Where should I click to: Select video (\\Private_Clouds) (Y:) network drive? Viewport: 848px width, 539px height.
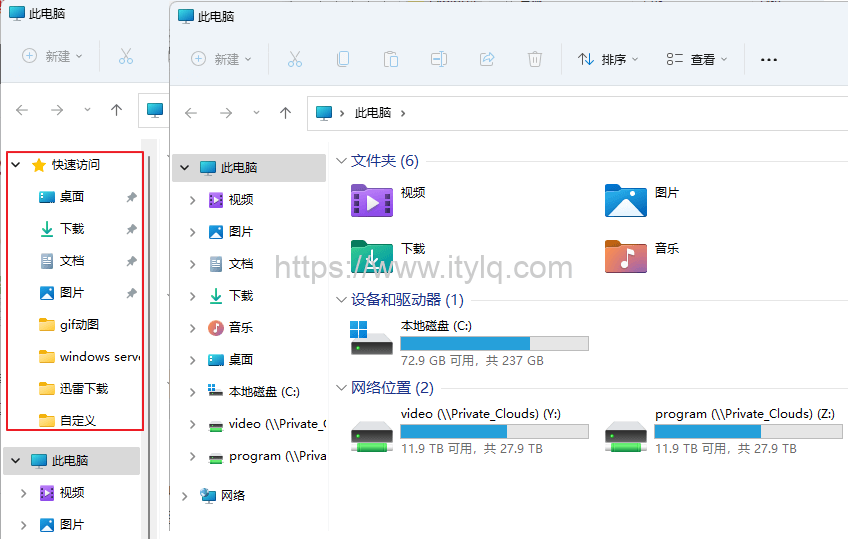pyautogui.click(x=469, y=431)
